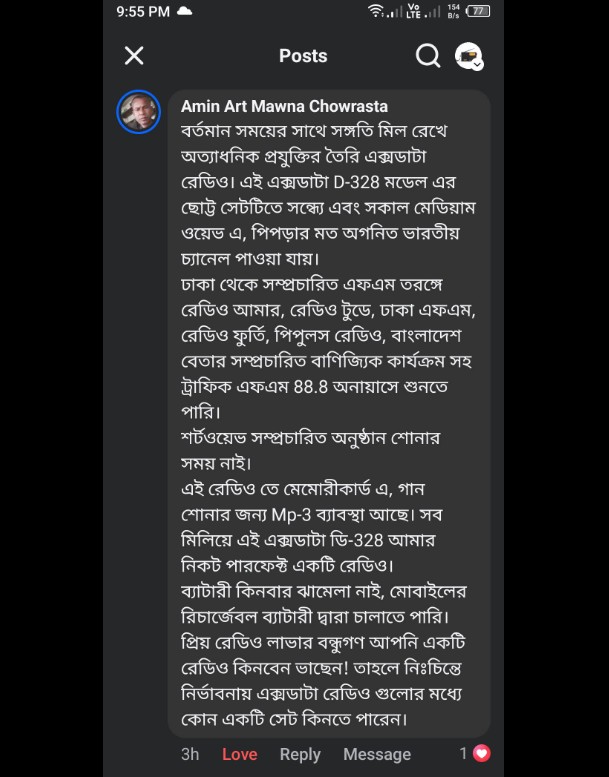Tap the comment text bubble
The image size is (609, 777).
coord(328,420)
